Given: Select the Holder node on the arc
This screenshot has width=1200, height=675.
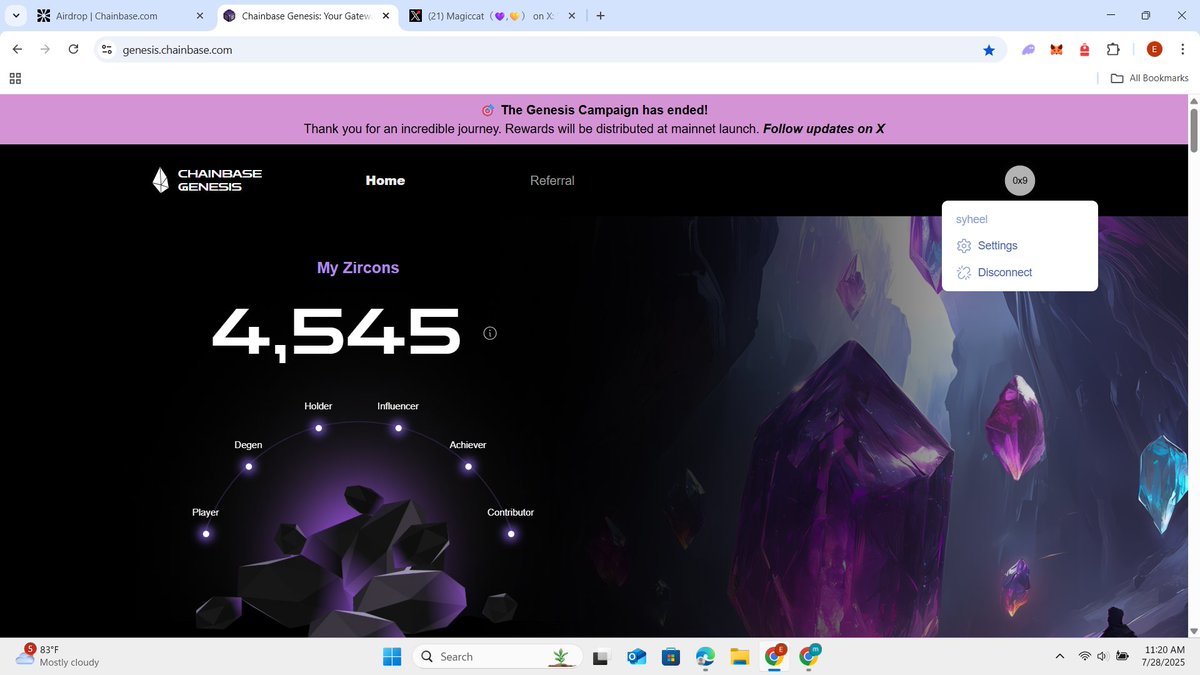Looking at the screenshot, I should (x=318, y=428).
